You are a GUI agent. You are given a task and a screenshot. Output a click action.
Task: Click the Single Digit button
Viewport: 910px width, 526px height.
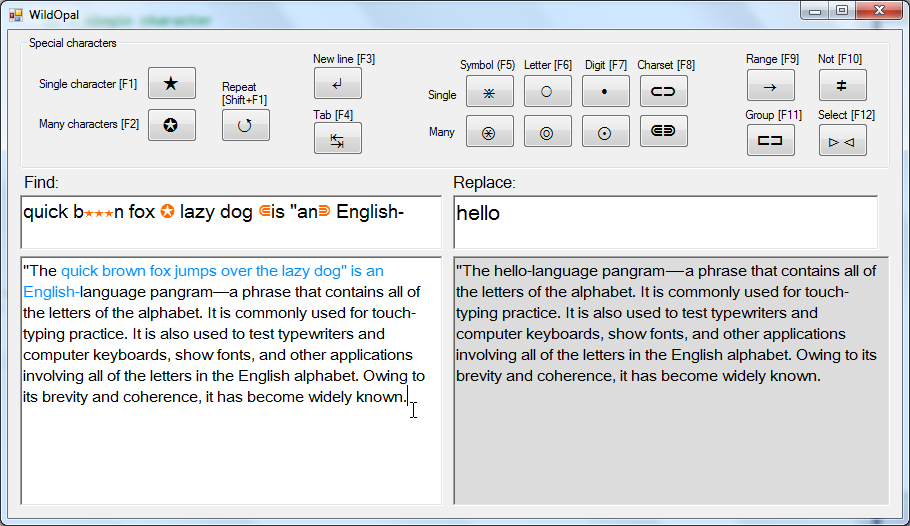(604, 91)
